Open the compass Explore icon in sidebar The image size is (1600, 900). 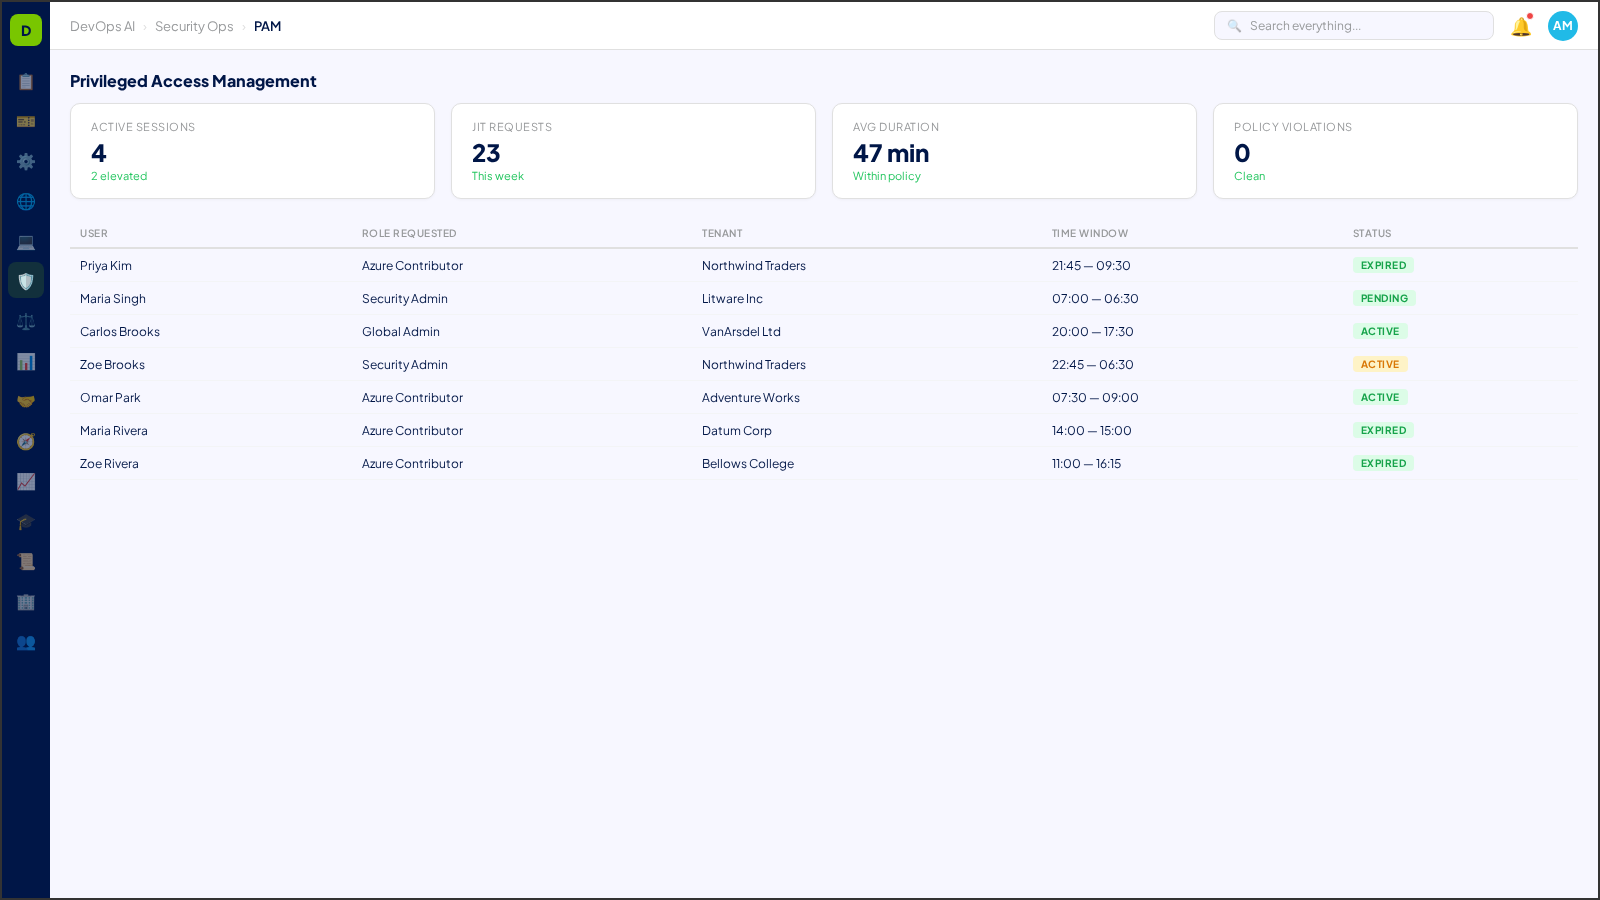click(x=26, y=441)
